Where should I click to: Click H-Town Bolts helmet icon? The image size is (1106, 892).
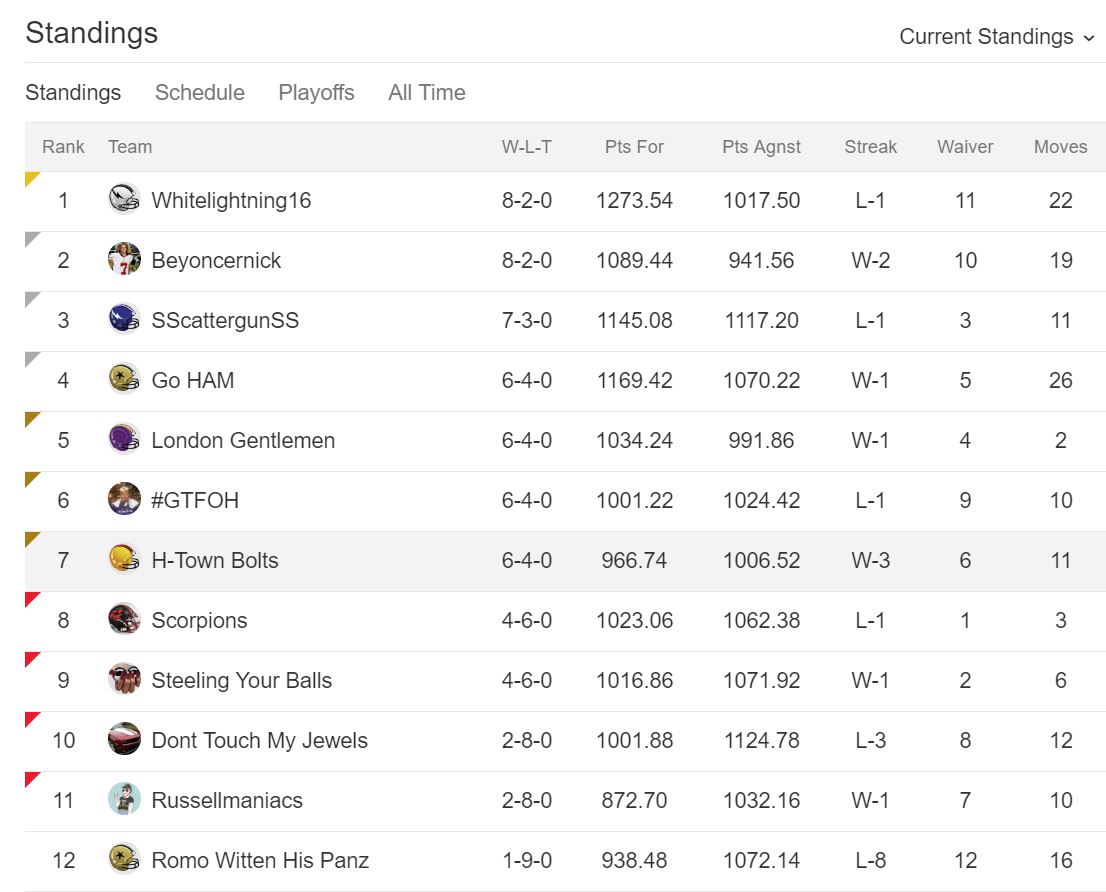(x=124, y=560)
